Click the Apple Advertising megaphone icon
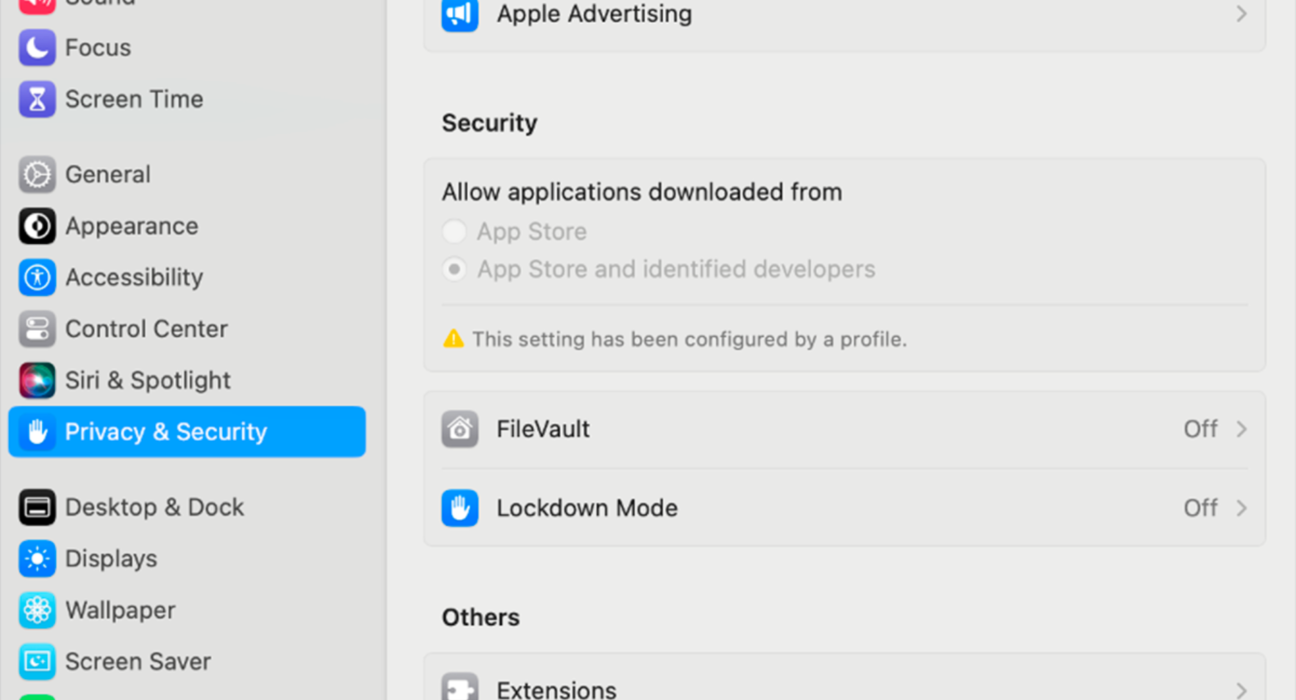 click(460, 14)
